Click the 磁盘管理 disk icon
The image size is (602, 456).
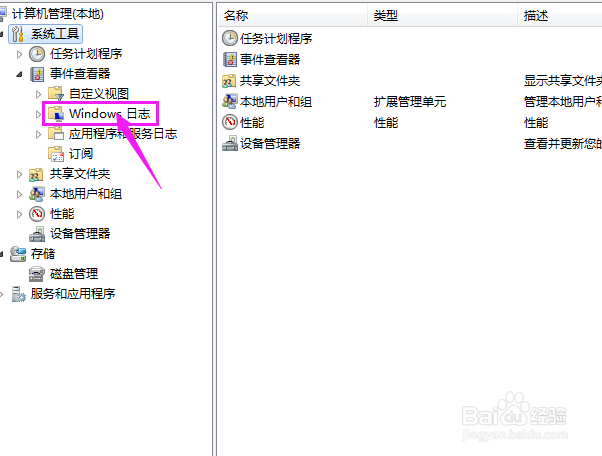pyautogui.click(x=37, y=274)
